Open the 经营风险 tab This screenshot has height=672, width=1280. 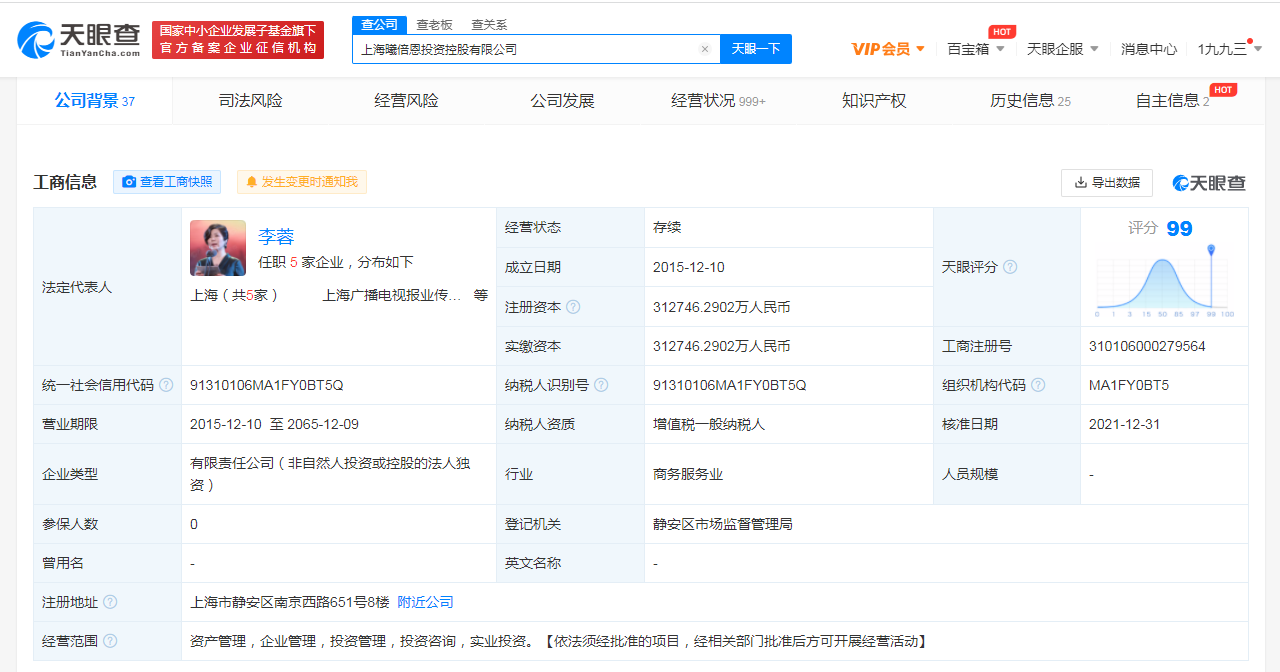tap(407, 101)
